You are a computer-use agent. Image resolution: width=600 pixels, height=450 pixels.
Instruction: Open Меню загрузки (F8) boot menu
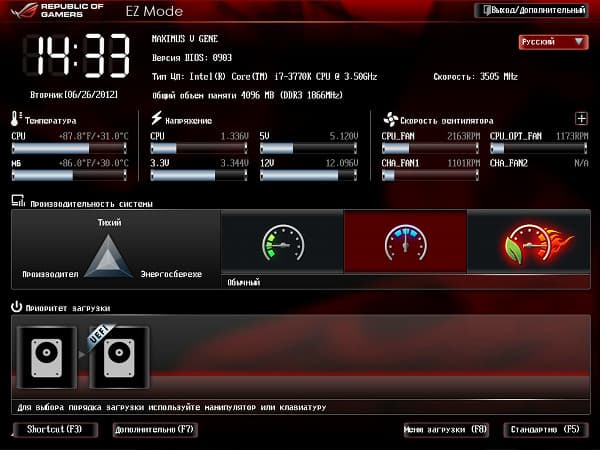pyautogui.click(x=446, y=429)
